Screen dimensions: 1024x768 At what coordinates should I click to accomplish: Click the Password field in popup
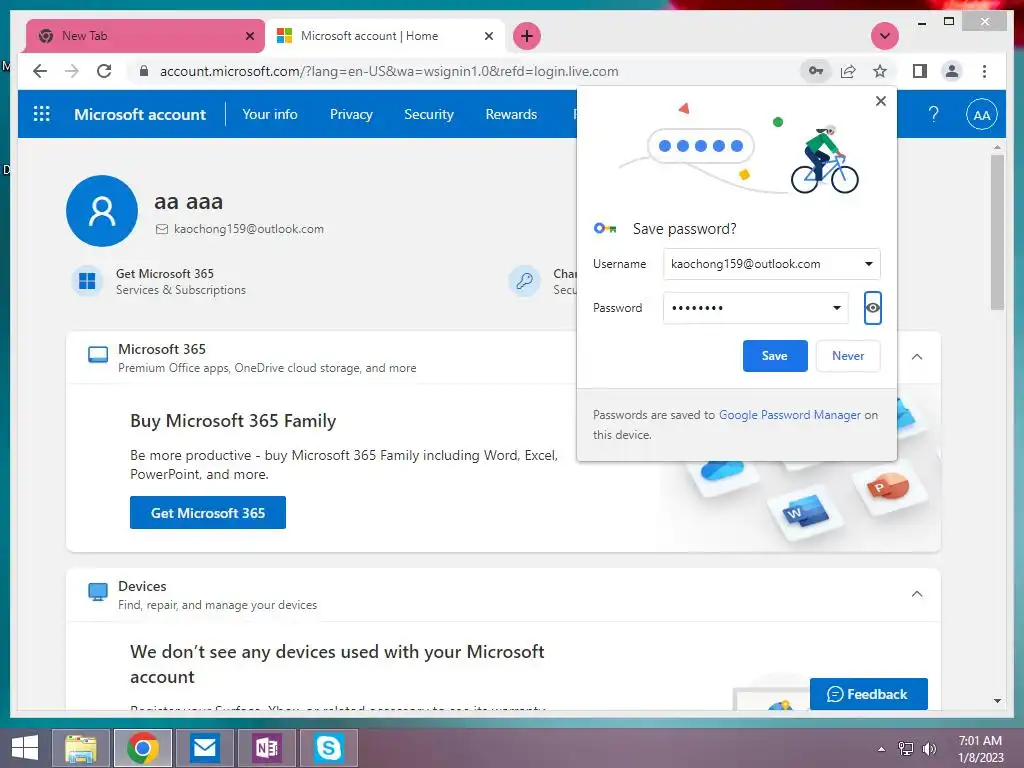point(756,308)
